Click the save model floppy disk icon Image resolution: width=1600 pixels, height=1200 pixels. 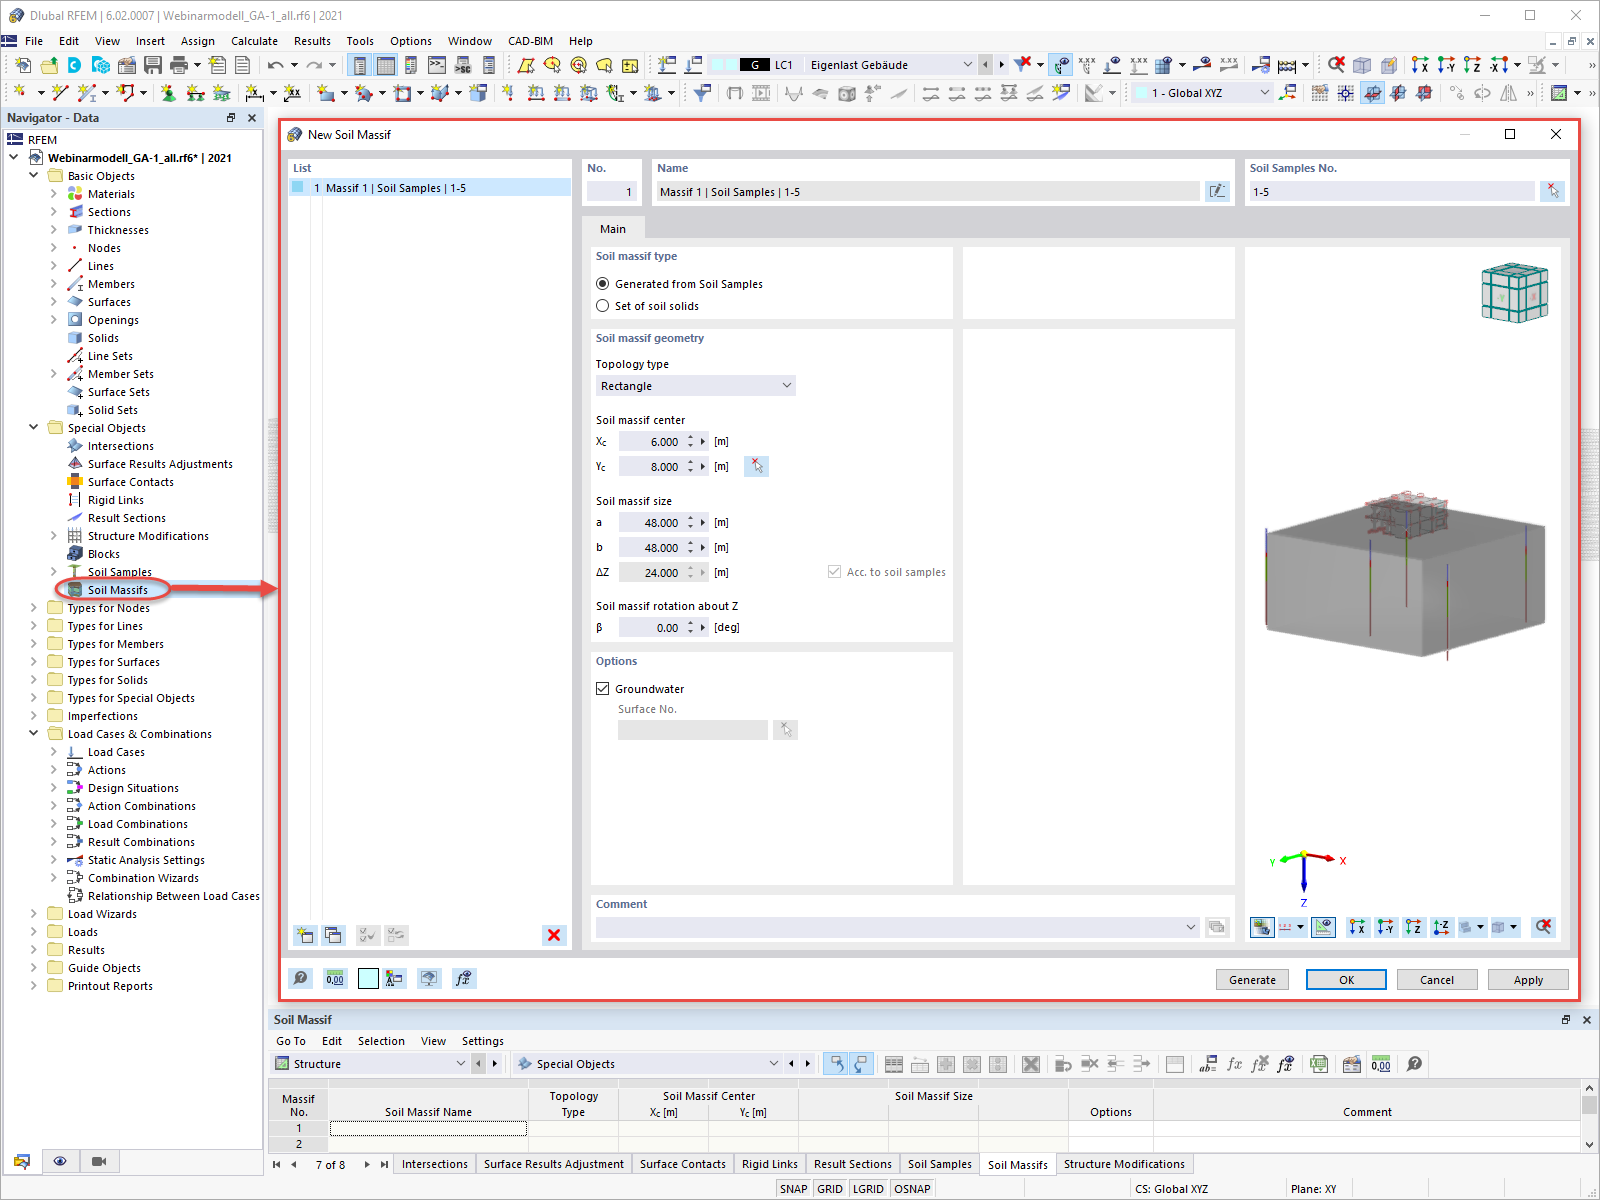point(153,65)
